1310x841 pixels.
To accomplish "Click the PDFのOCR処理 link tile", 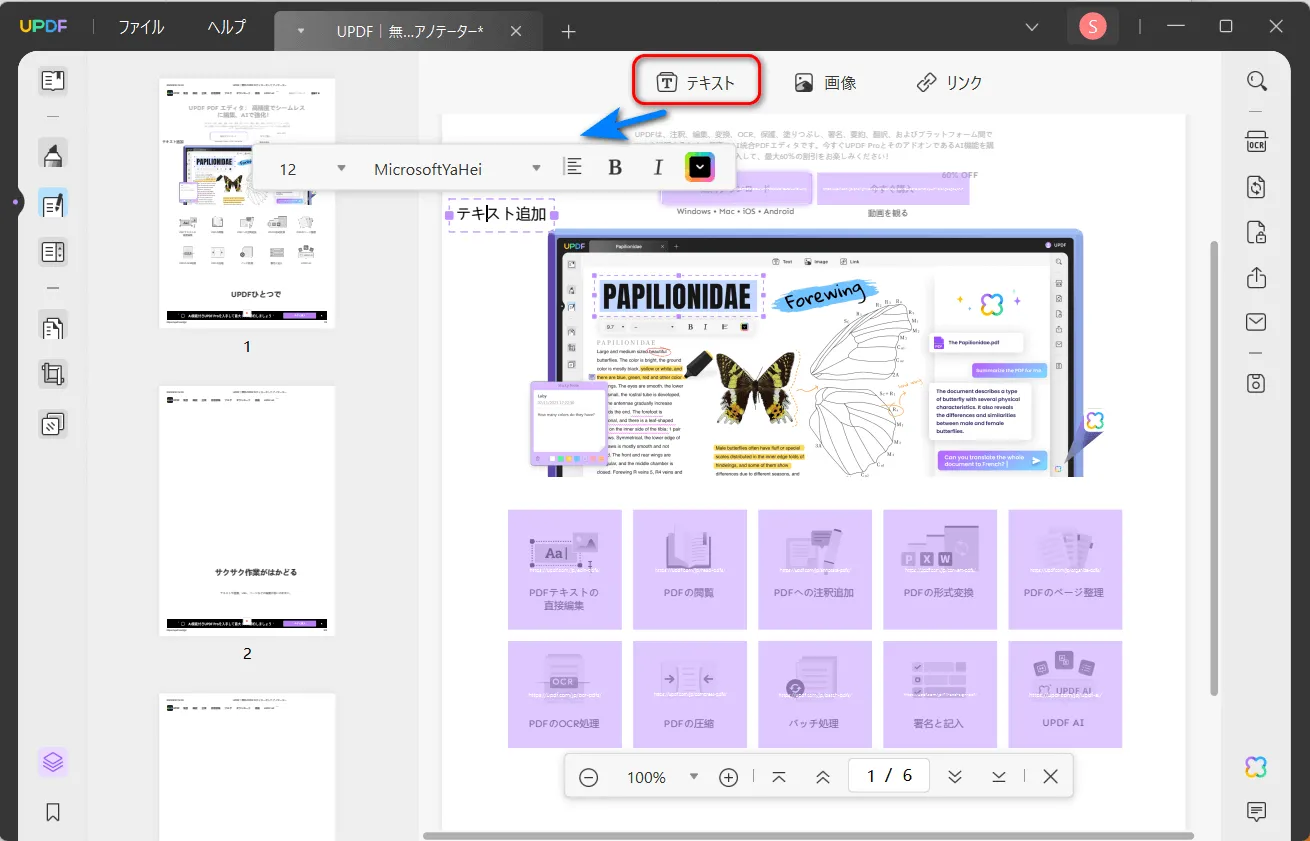I will (565, 694).
